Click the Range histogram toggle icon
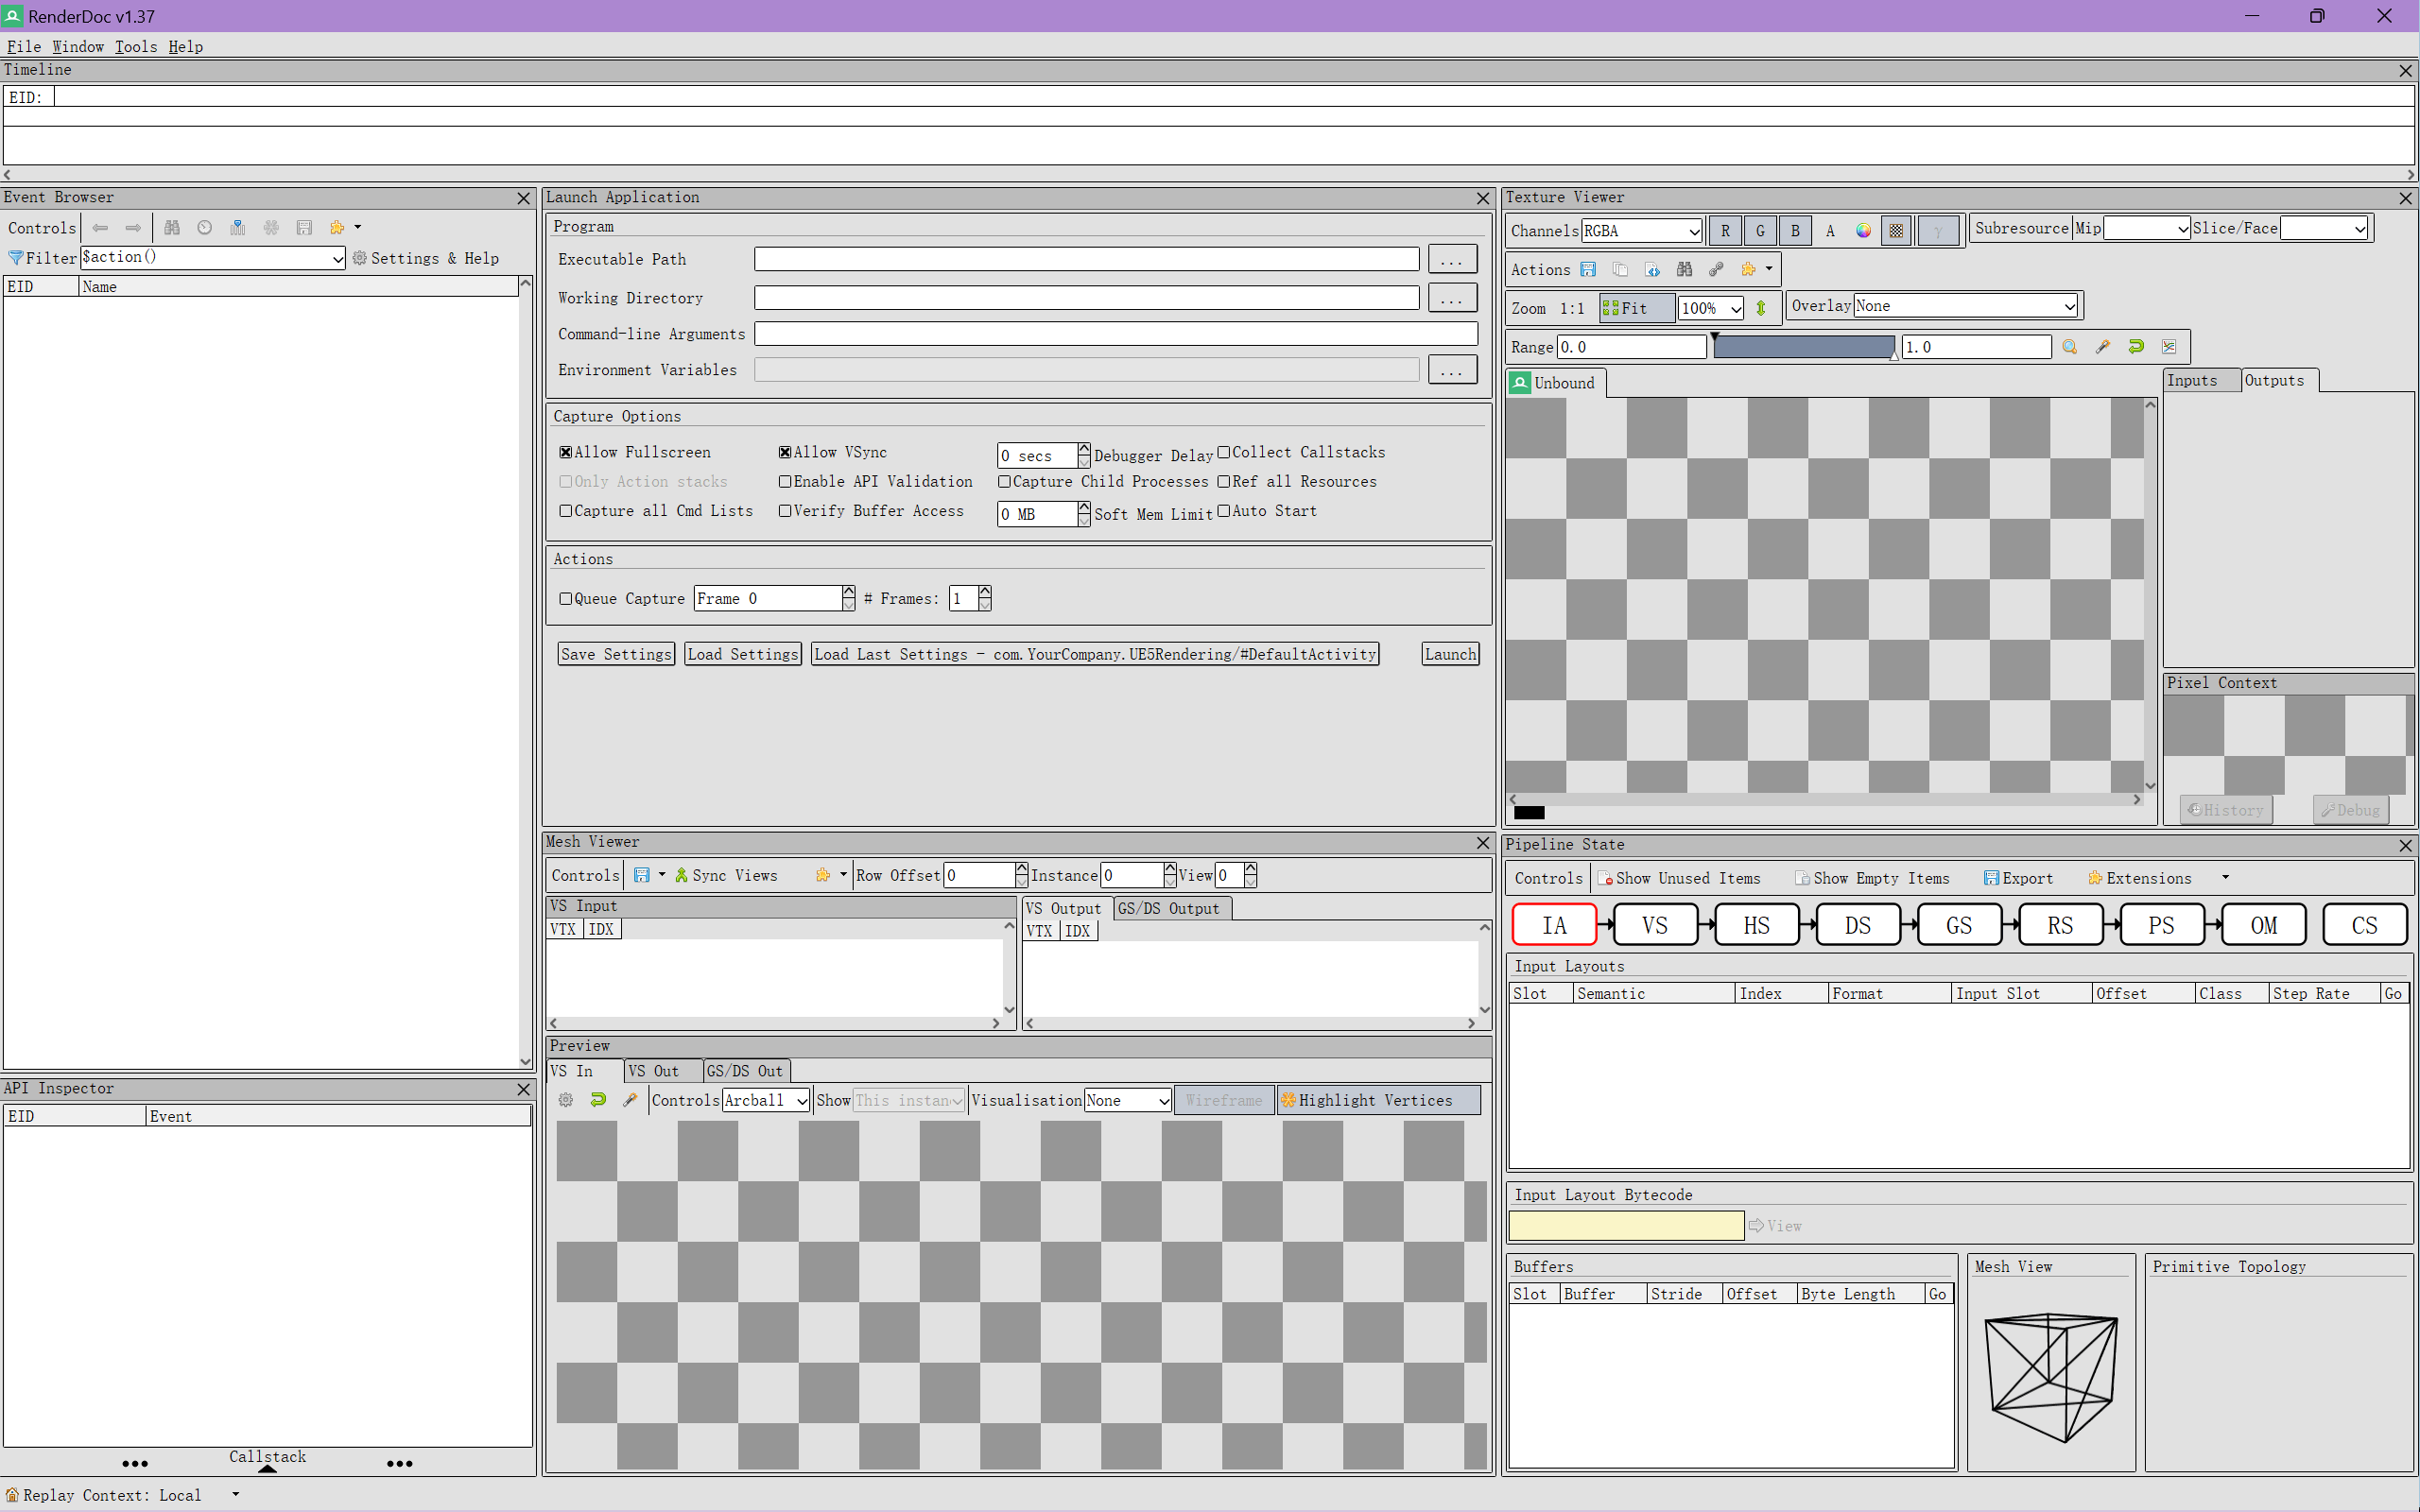This screenshot has height=1512, width=2420. [2168, 347]
